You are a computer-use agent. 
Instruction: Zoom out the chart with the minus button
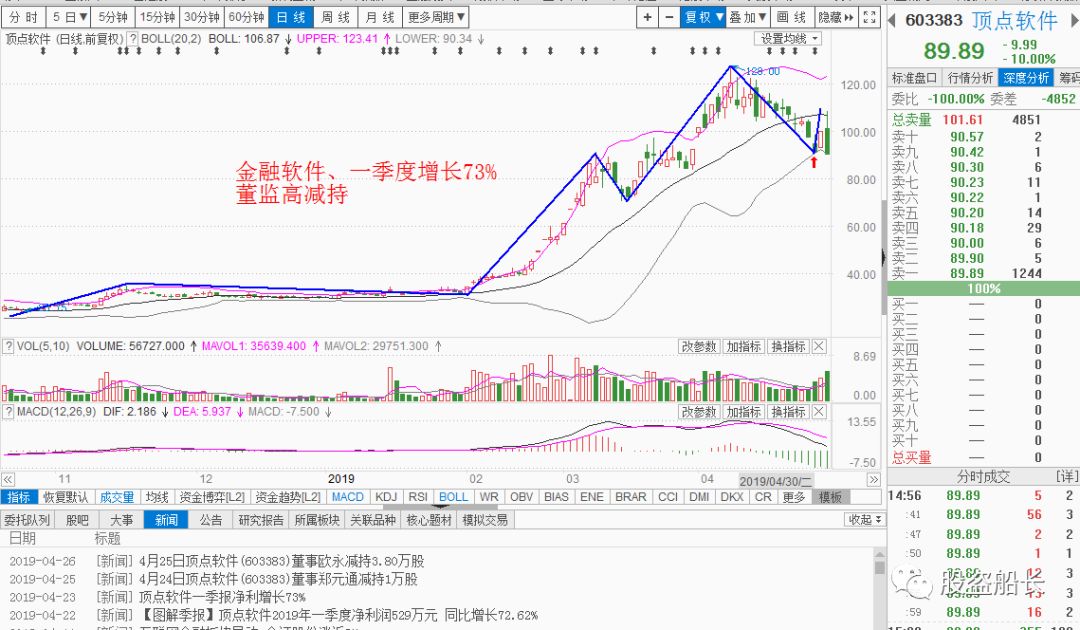pos(669,17)
